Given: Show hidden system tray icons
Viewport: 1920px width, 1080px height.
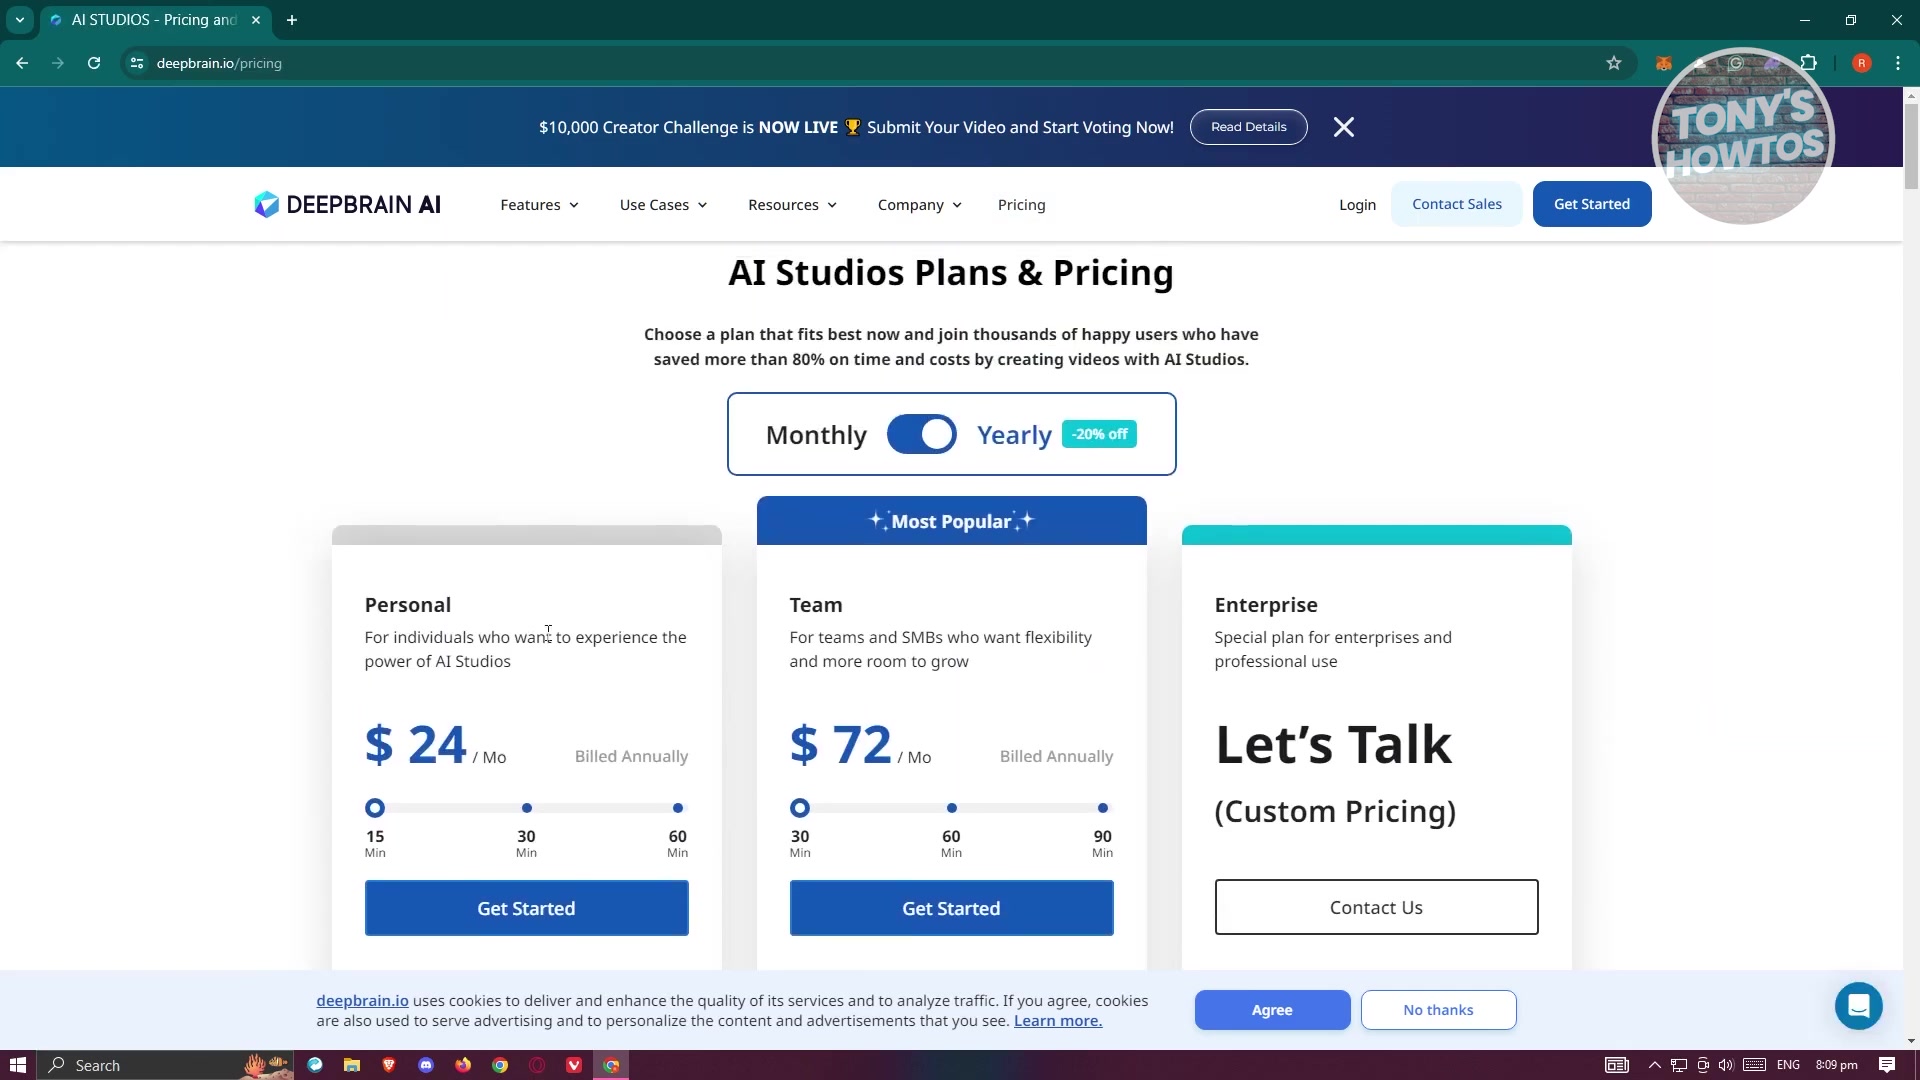Looking at the screenshot, I should point(1654,1065).
